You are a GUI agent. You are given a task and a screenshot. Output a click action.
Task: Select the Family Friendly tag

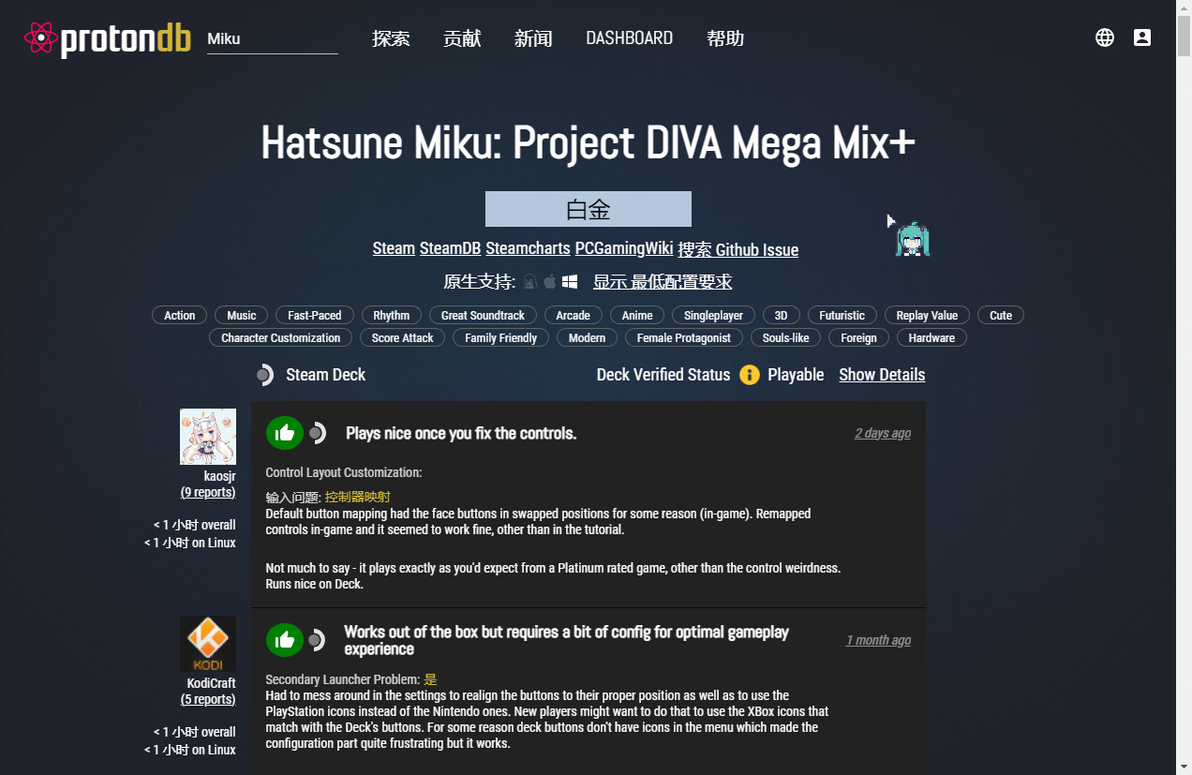(501, 338)
